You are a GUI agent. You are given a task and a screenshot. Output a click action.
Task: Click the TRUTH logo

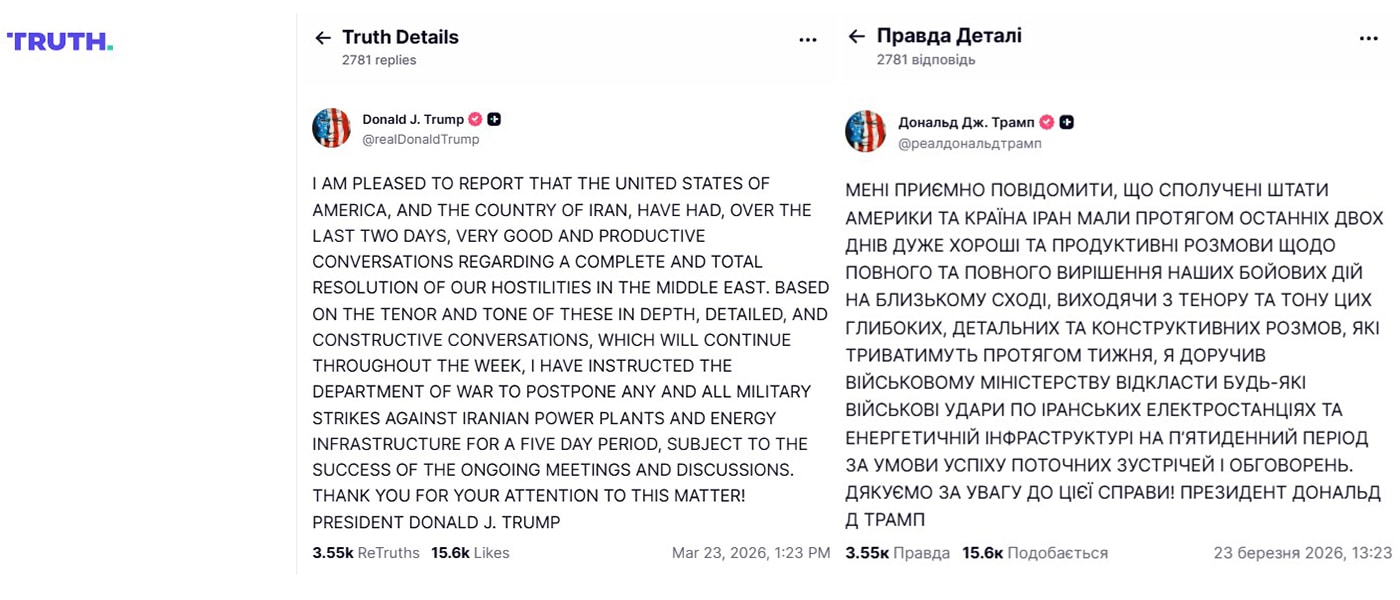(60, 41)
